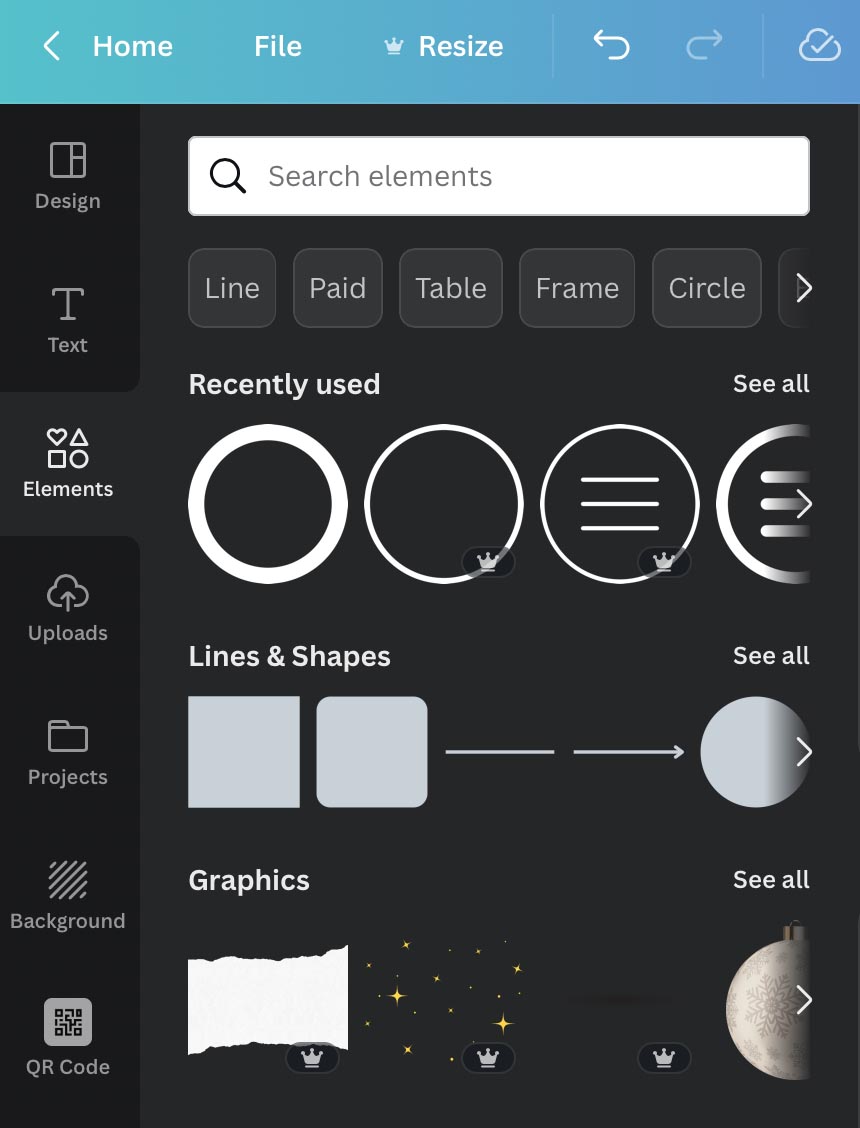Image resolution: width=860 pixels, height=1128 pixels.
Task: Expand more filter chips with the arrow
Action: tap(803, 288)
